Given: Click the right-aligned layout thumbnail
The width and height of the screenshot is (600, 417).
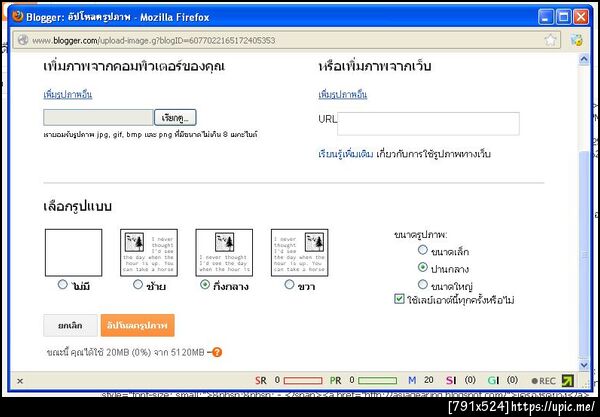Looking at the screenshot, I should click(300, 252).
